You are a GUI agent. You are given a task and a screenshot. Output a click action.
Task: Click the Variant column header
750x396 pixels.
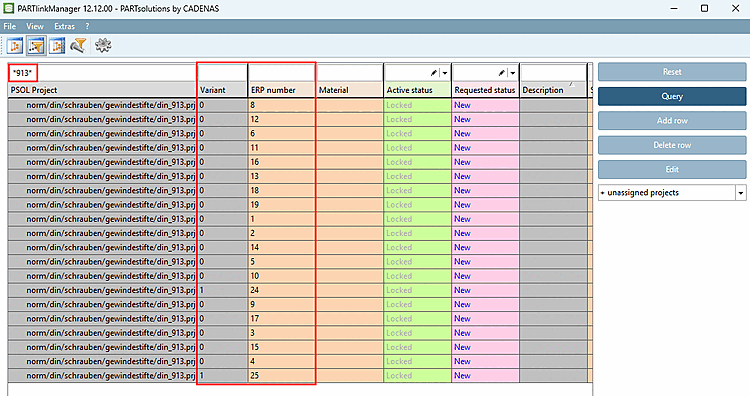(x=222, y=90)
